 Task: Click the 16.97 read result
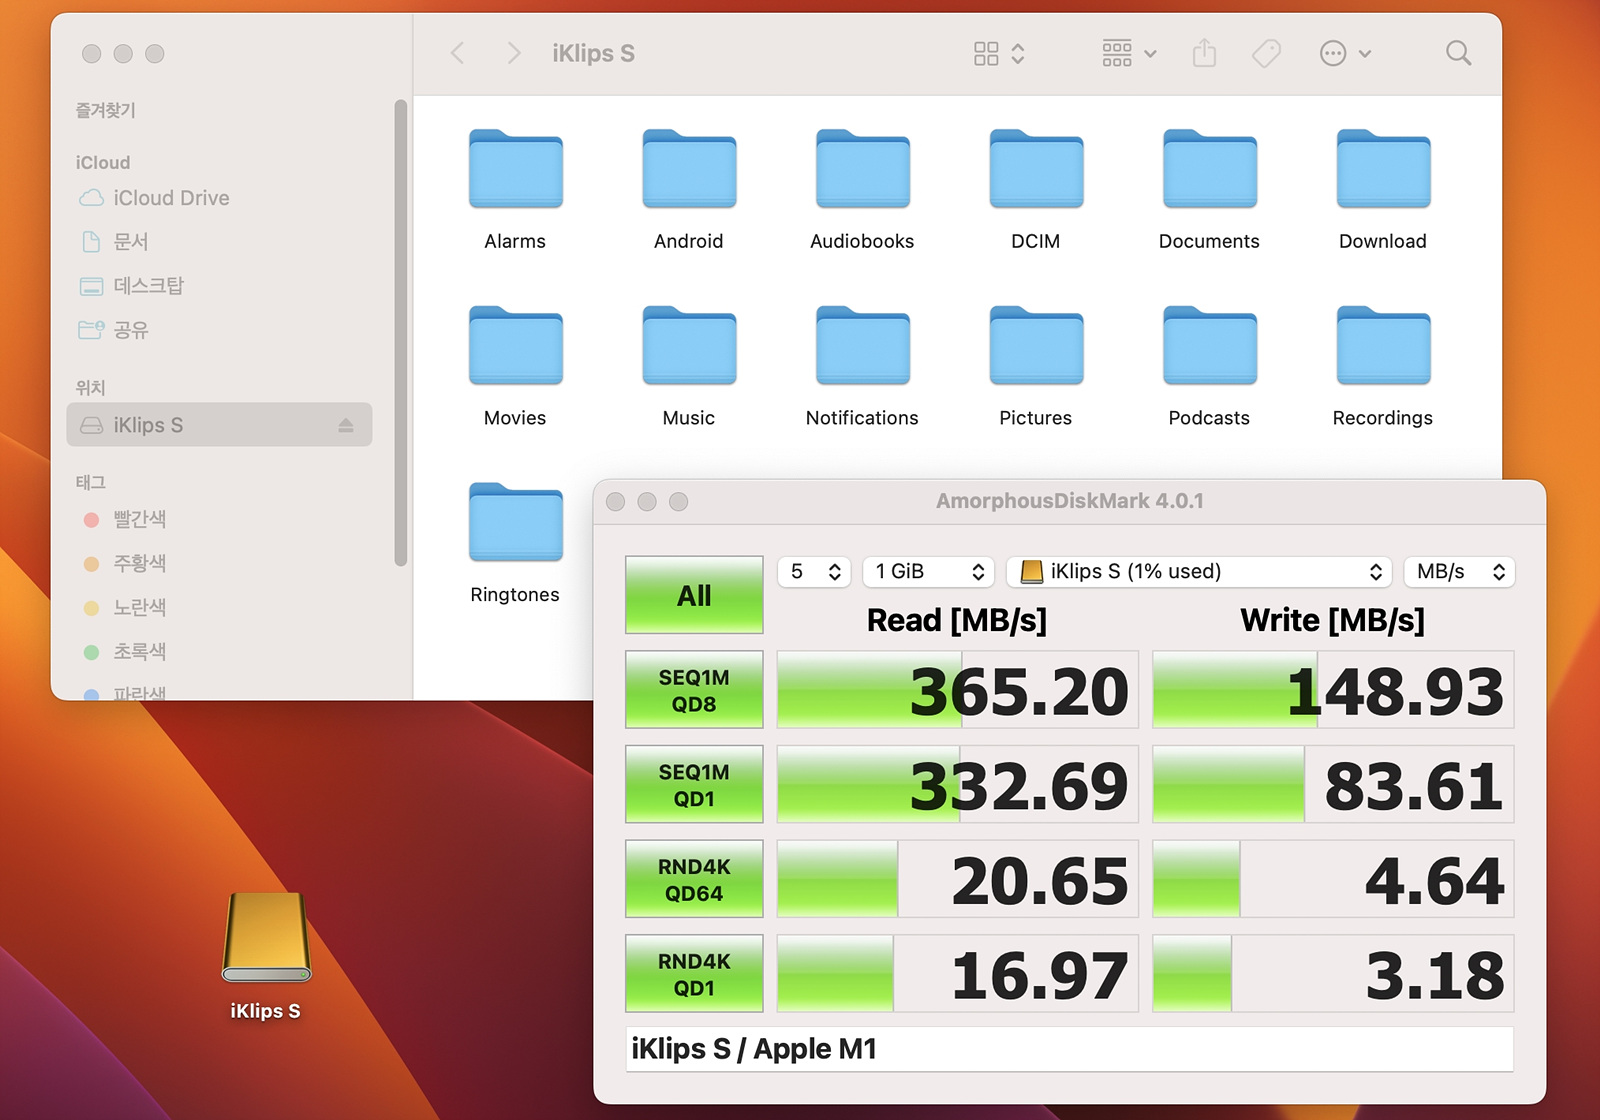pyautogui.click(x=957, y=974)
